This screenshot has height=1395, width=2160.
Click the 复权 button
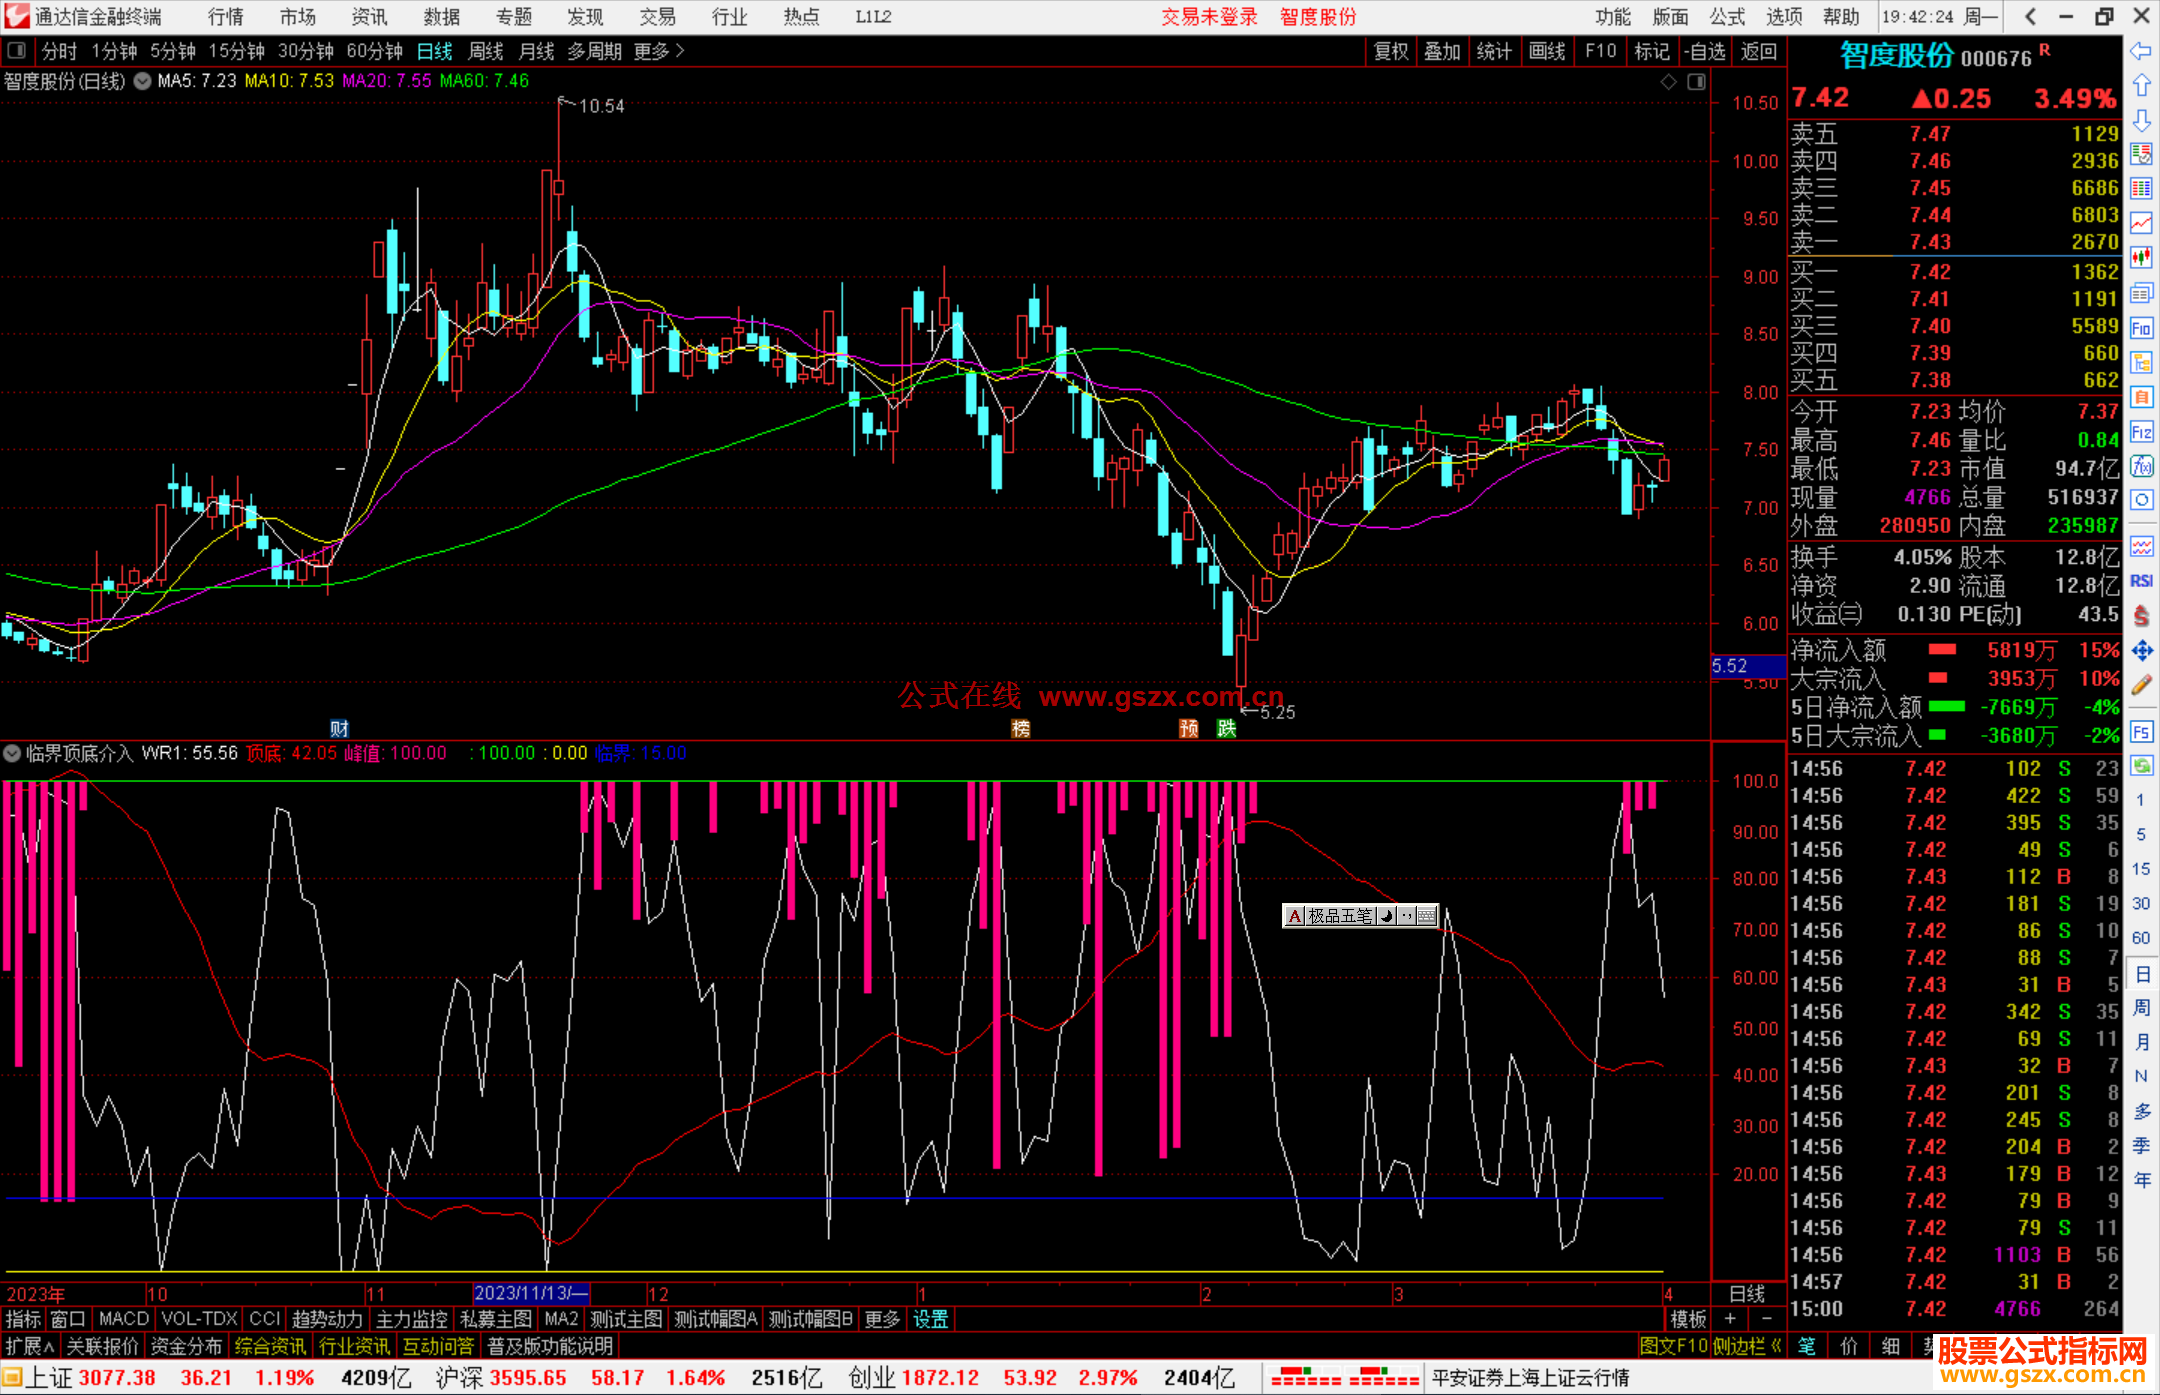click(1390, 51)
